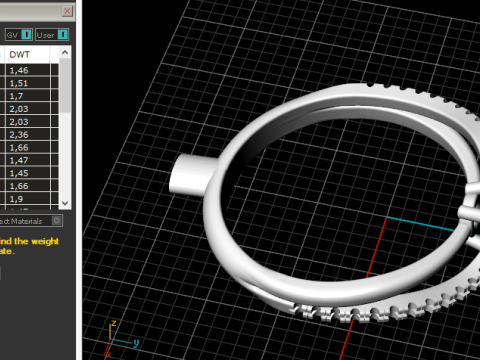This screenshot has height=360, width=480.
Task: Click the scroll up arrow of the table
Action: pyautogui.click(x=65, y=52)
